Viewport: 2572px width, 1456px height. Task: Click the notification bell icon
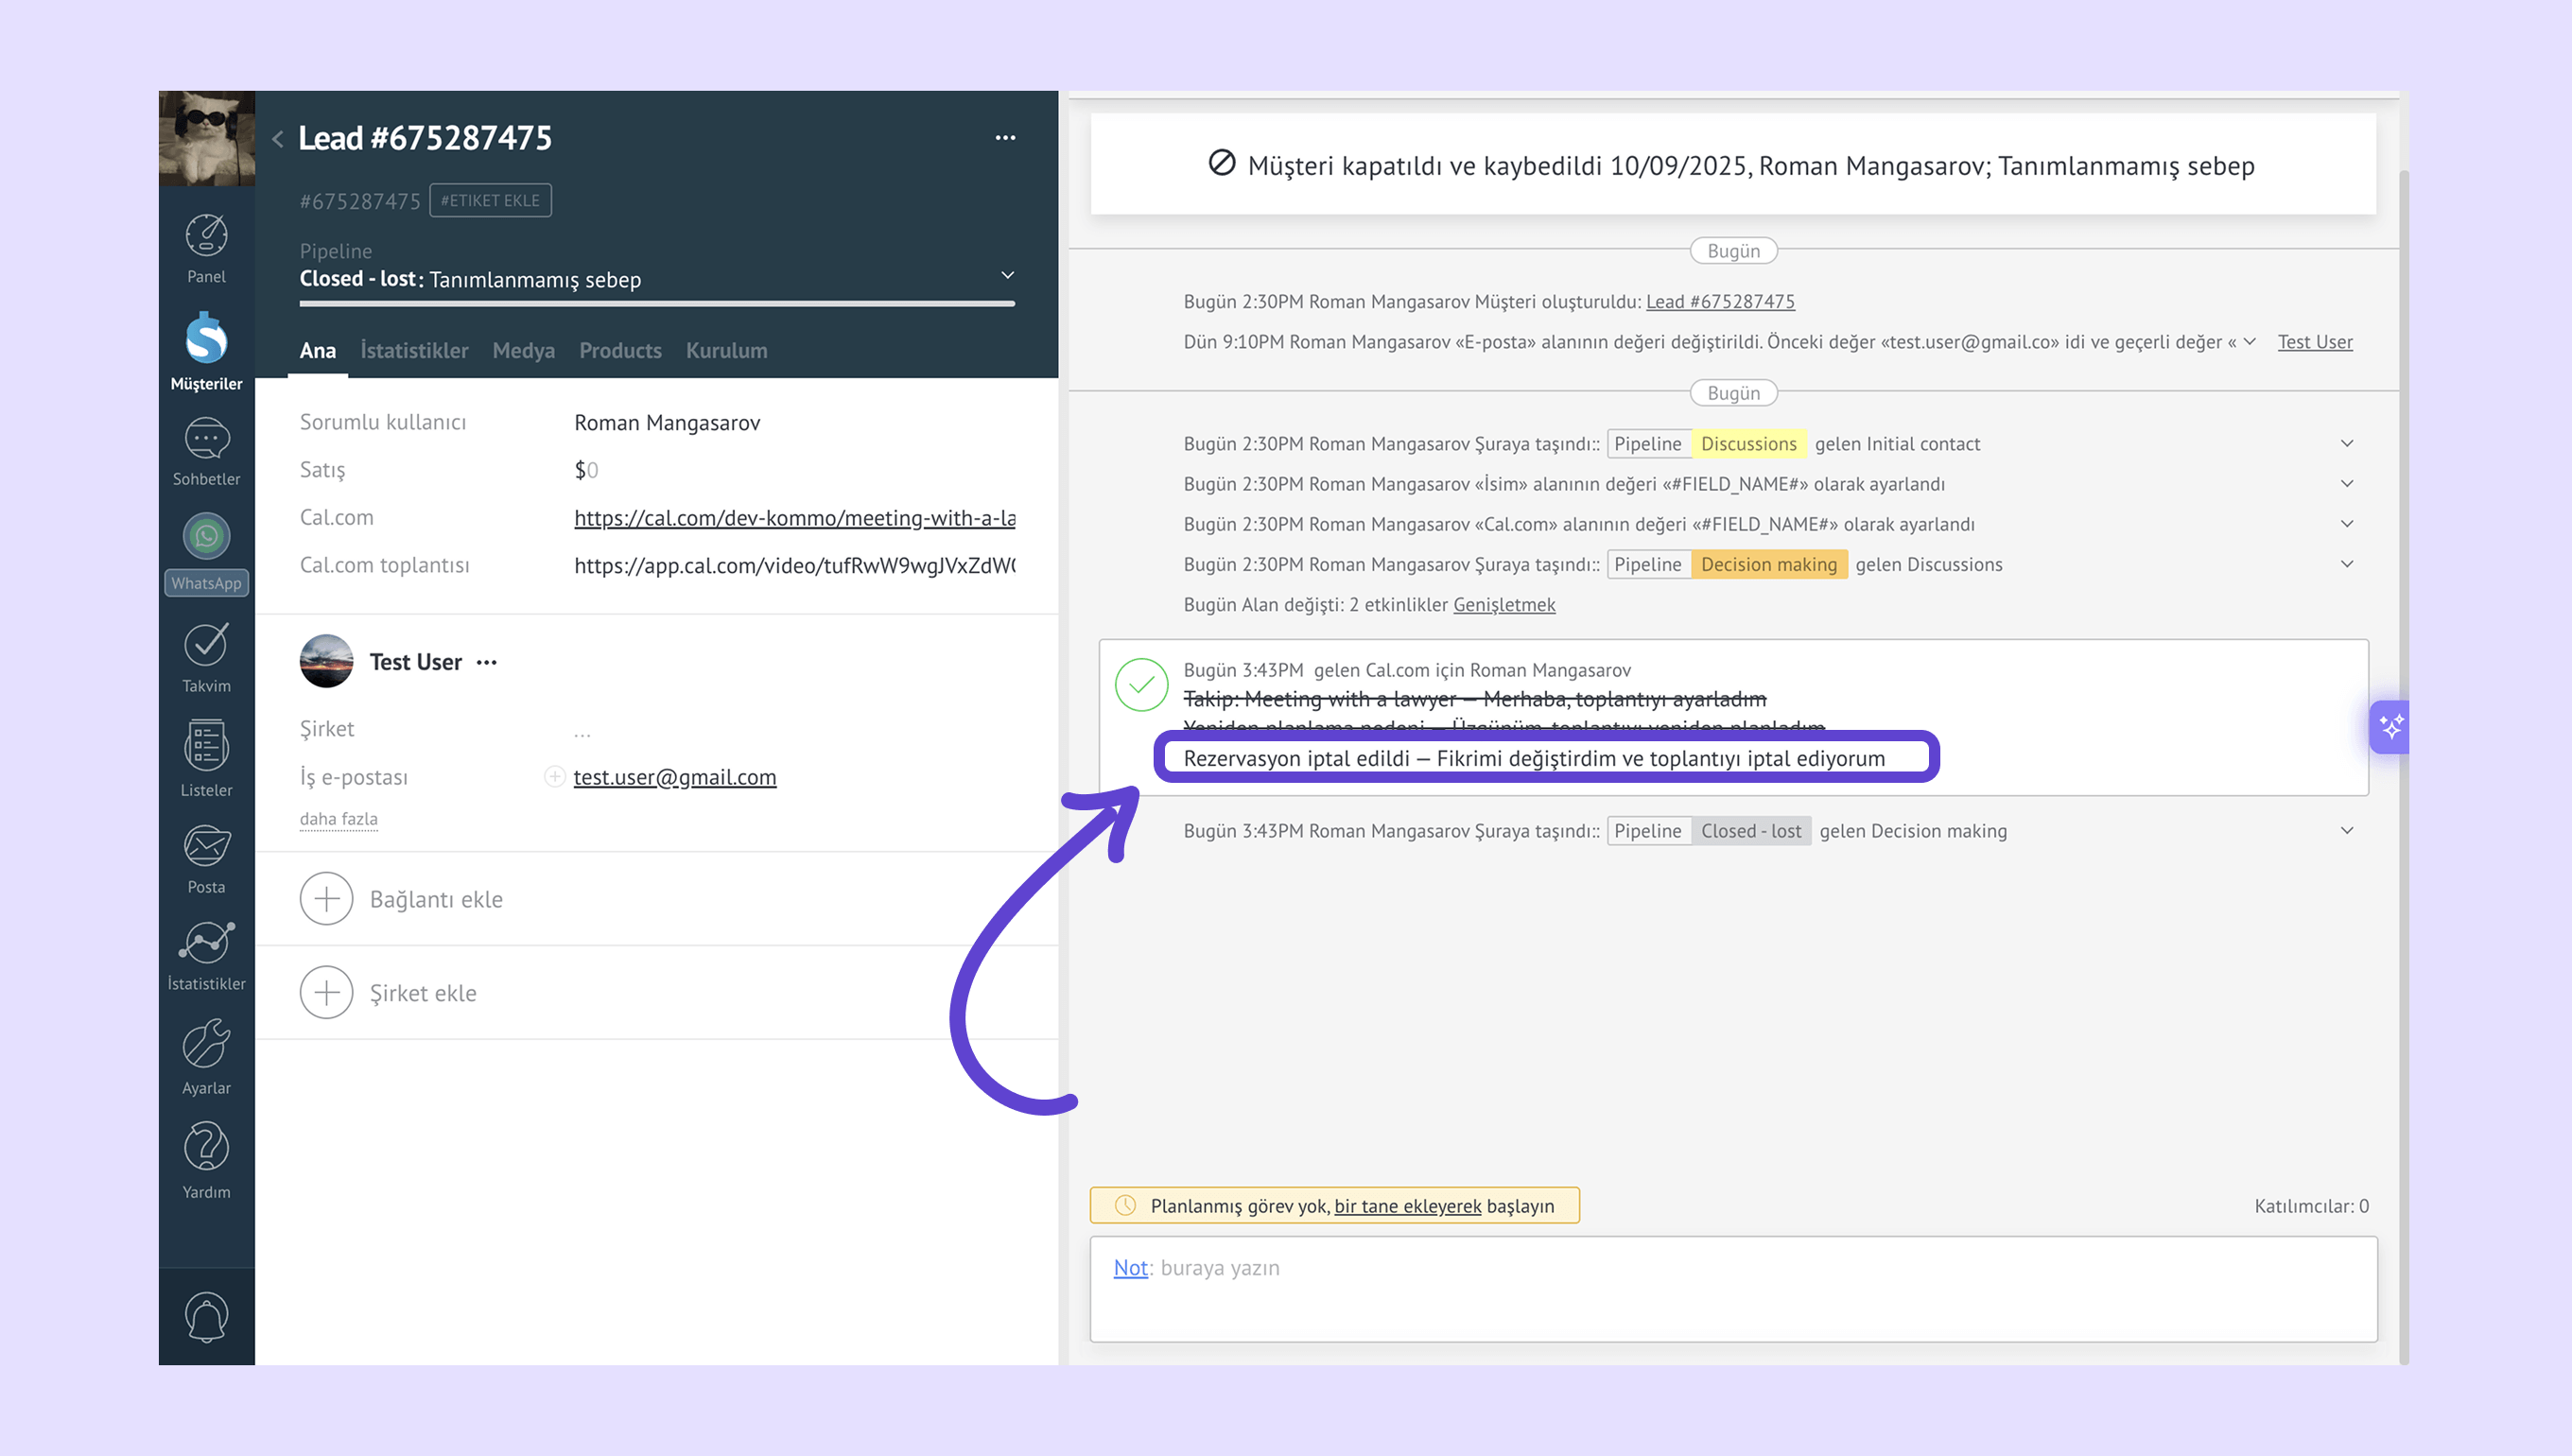[x=206, y=1318]
